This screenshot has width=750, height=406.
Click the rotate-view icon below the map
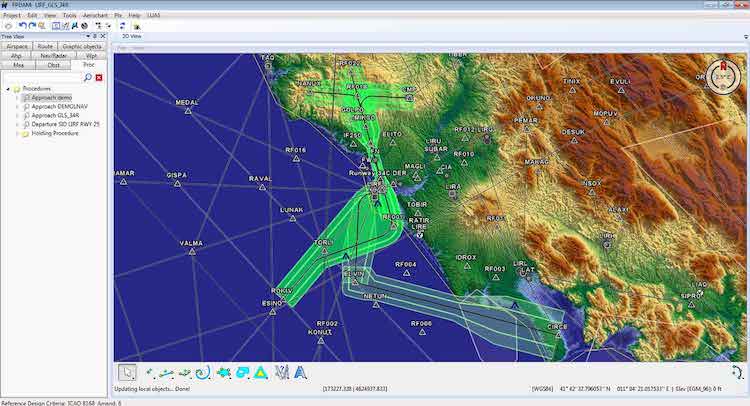tap(737, 372)
